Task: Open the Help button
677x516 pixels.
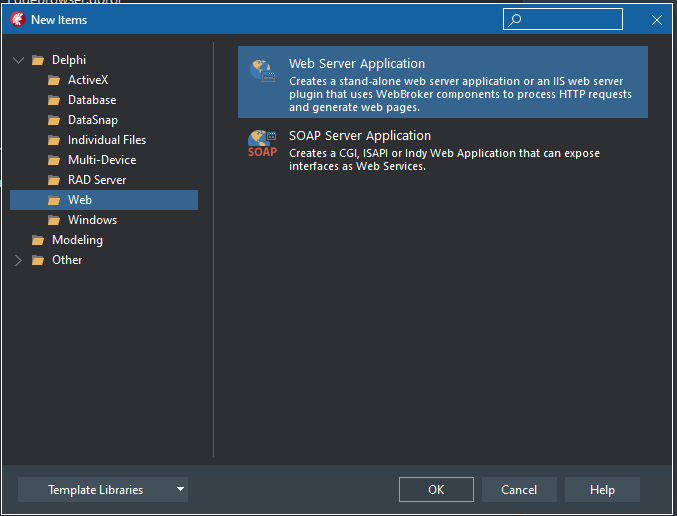Action: point(602,489)
